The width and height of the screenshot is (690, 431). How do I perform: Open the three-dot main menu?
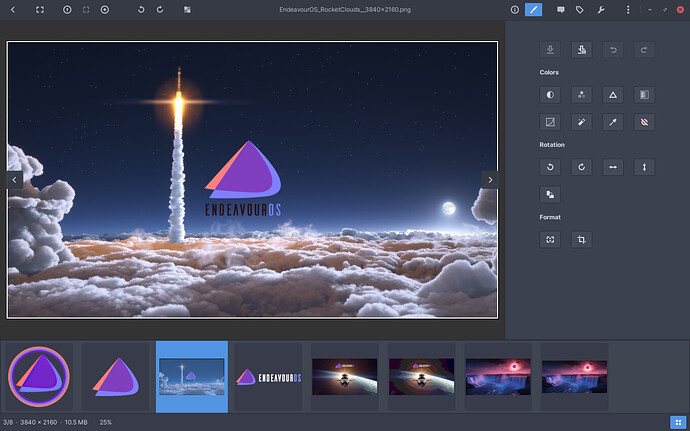[x=628, y=9]
